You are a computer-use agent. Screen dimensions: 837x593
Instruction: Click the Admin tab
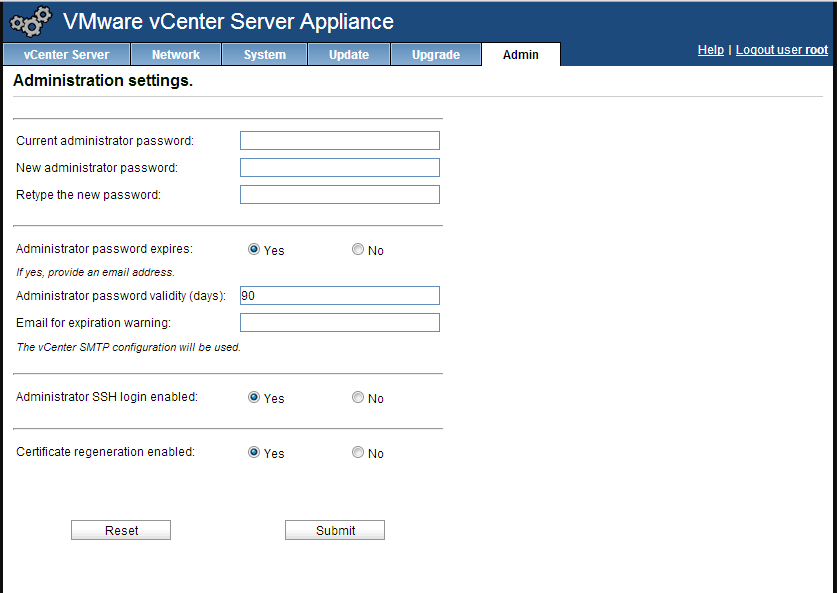tap(521, 55)
